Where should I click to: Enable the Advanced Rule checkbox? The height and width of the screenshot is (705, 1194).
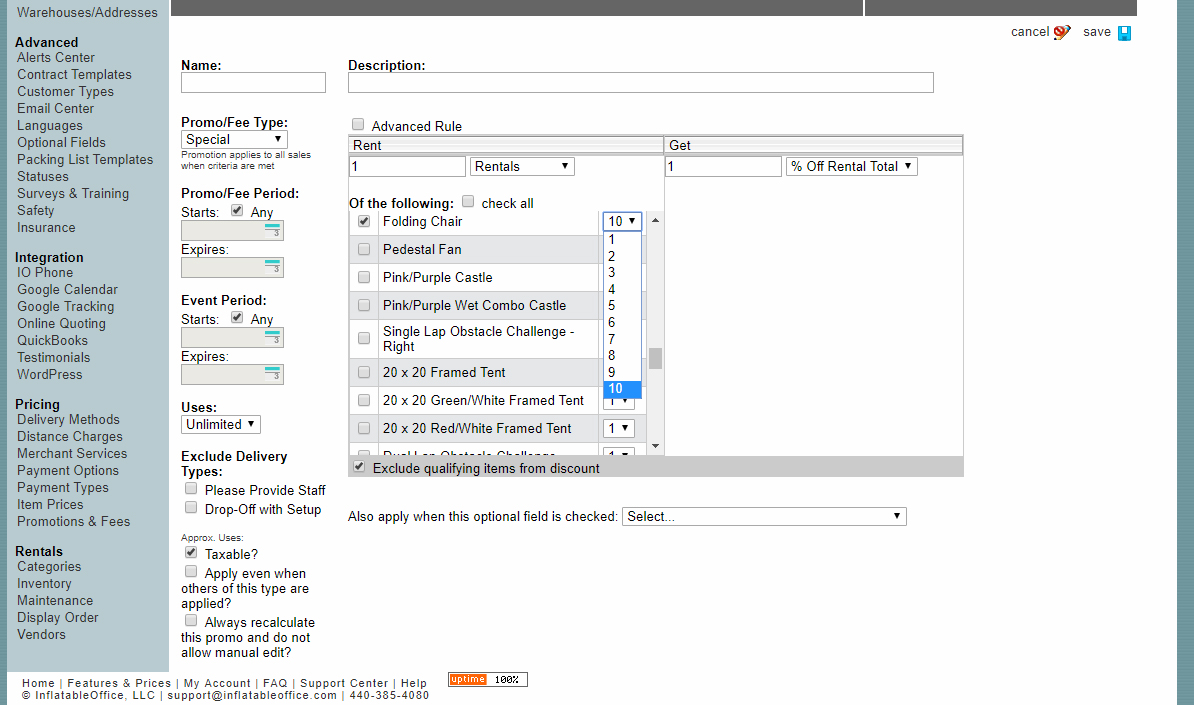tap(358, 125)
